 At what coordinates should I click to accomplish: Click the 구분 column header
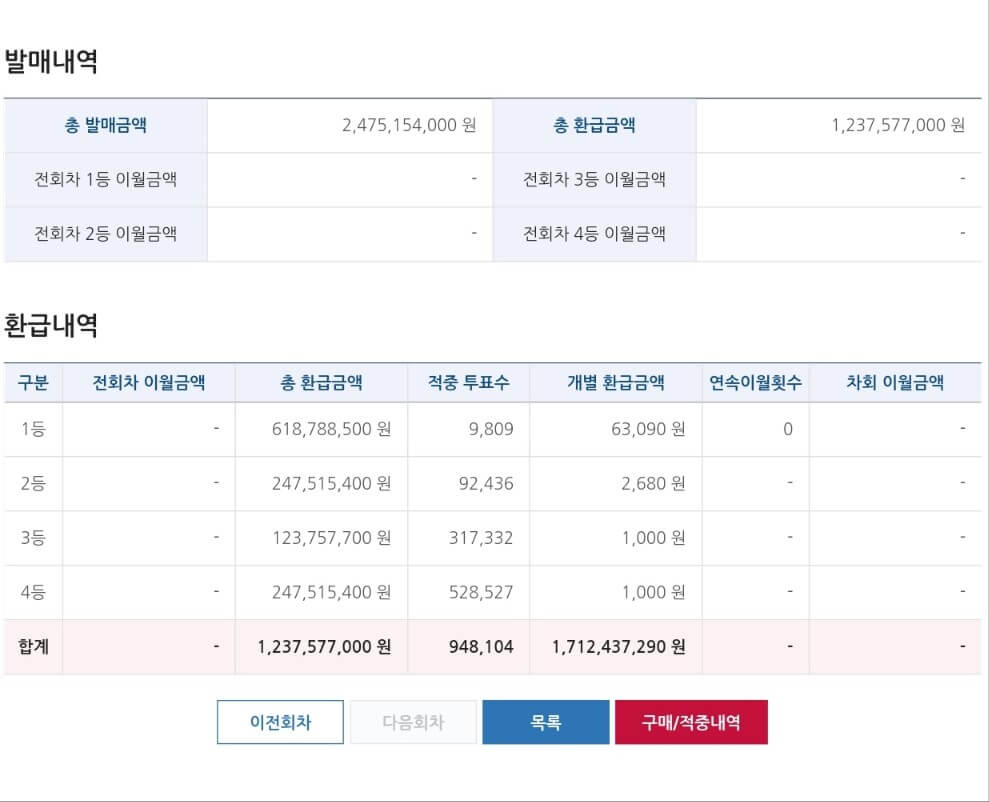click(x=33, y=382)
